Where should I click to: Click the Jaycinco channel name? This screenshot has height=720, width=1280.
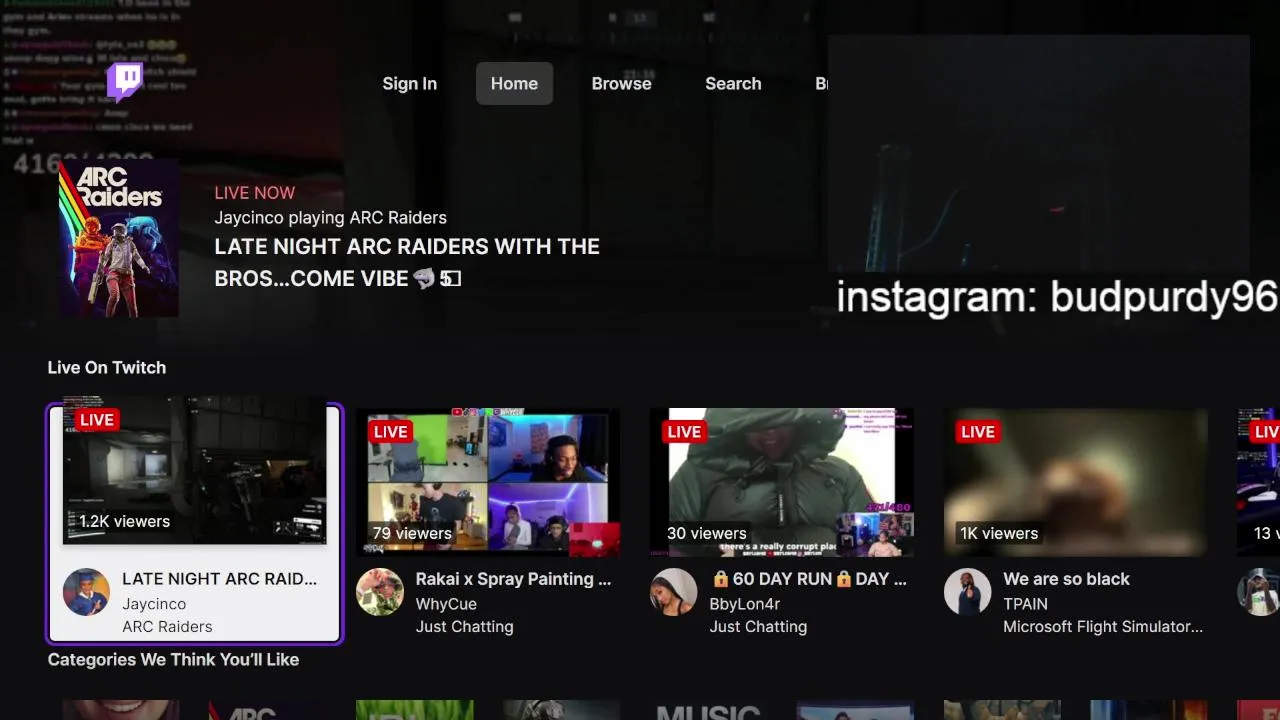(x=154, y=604)
